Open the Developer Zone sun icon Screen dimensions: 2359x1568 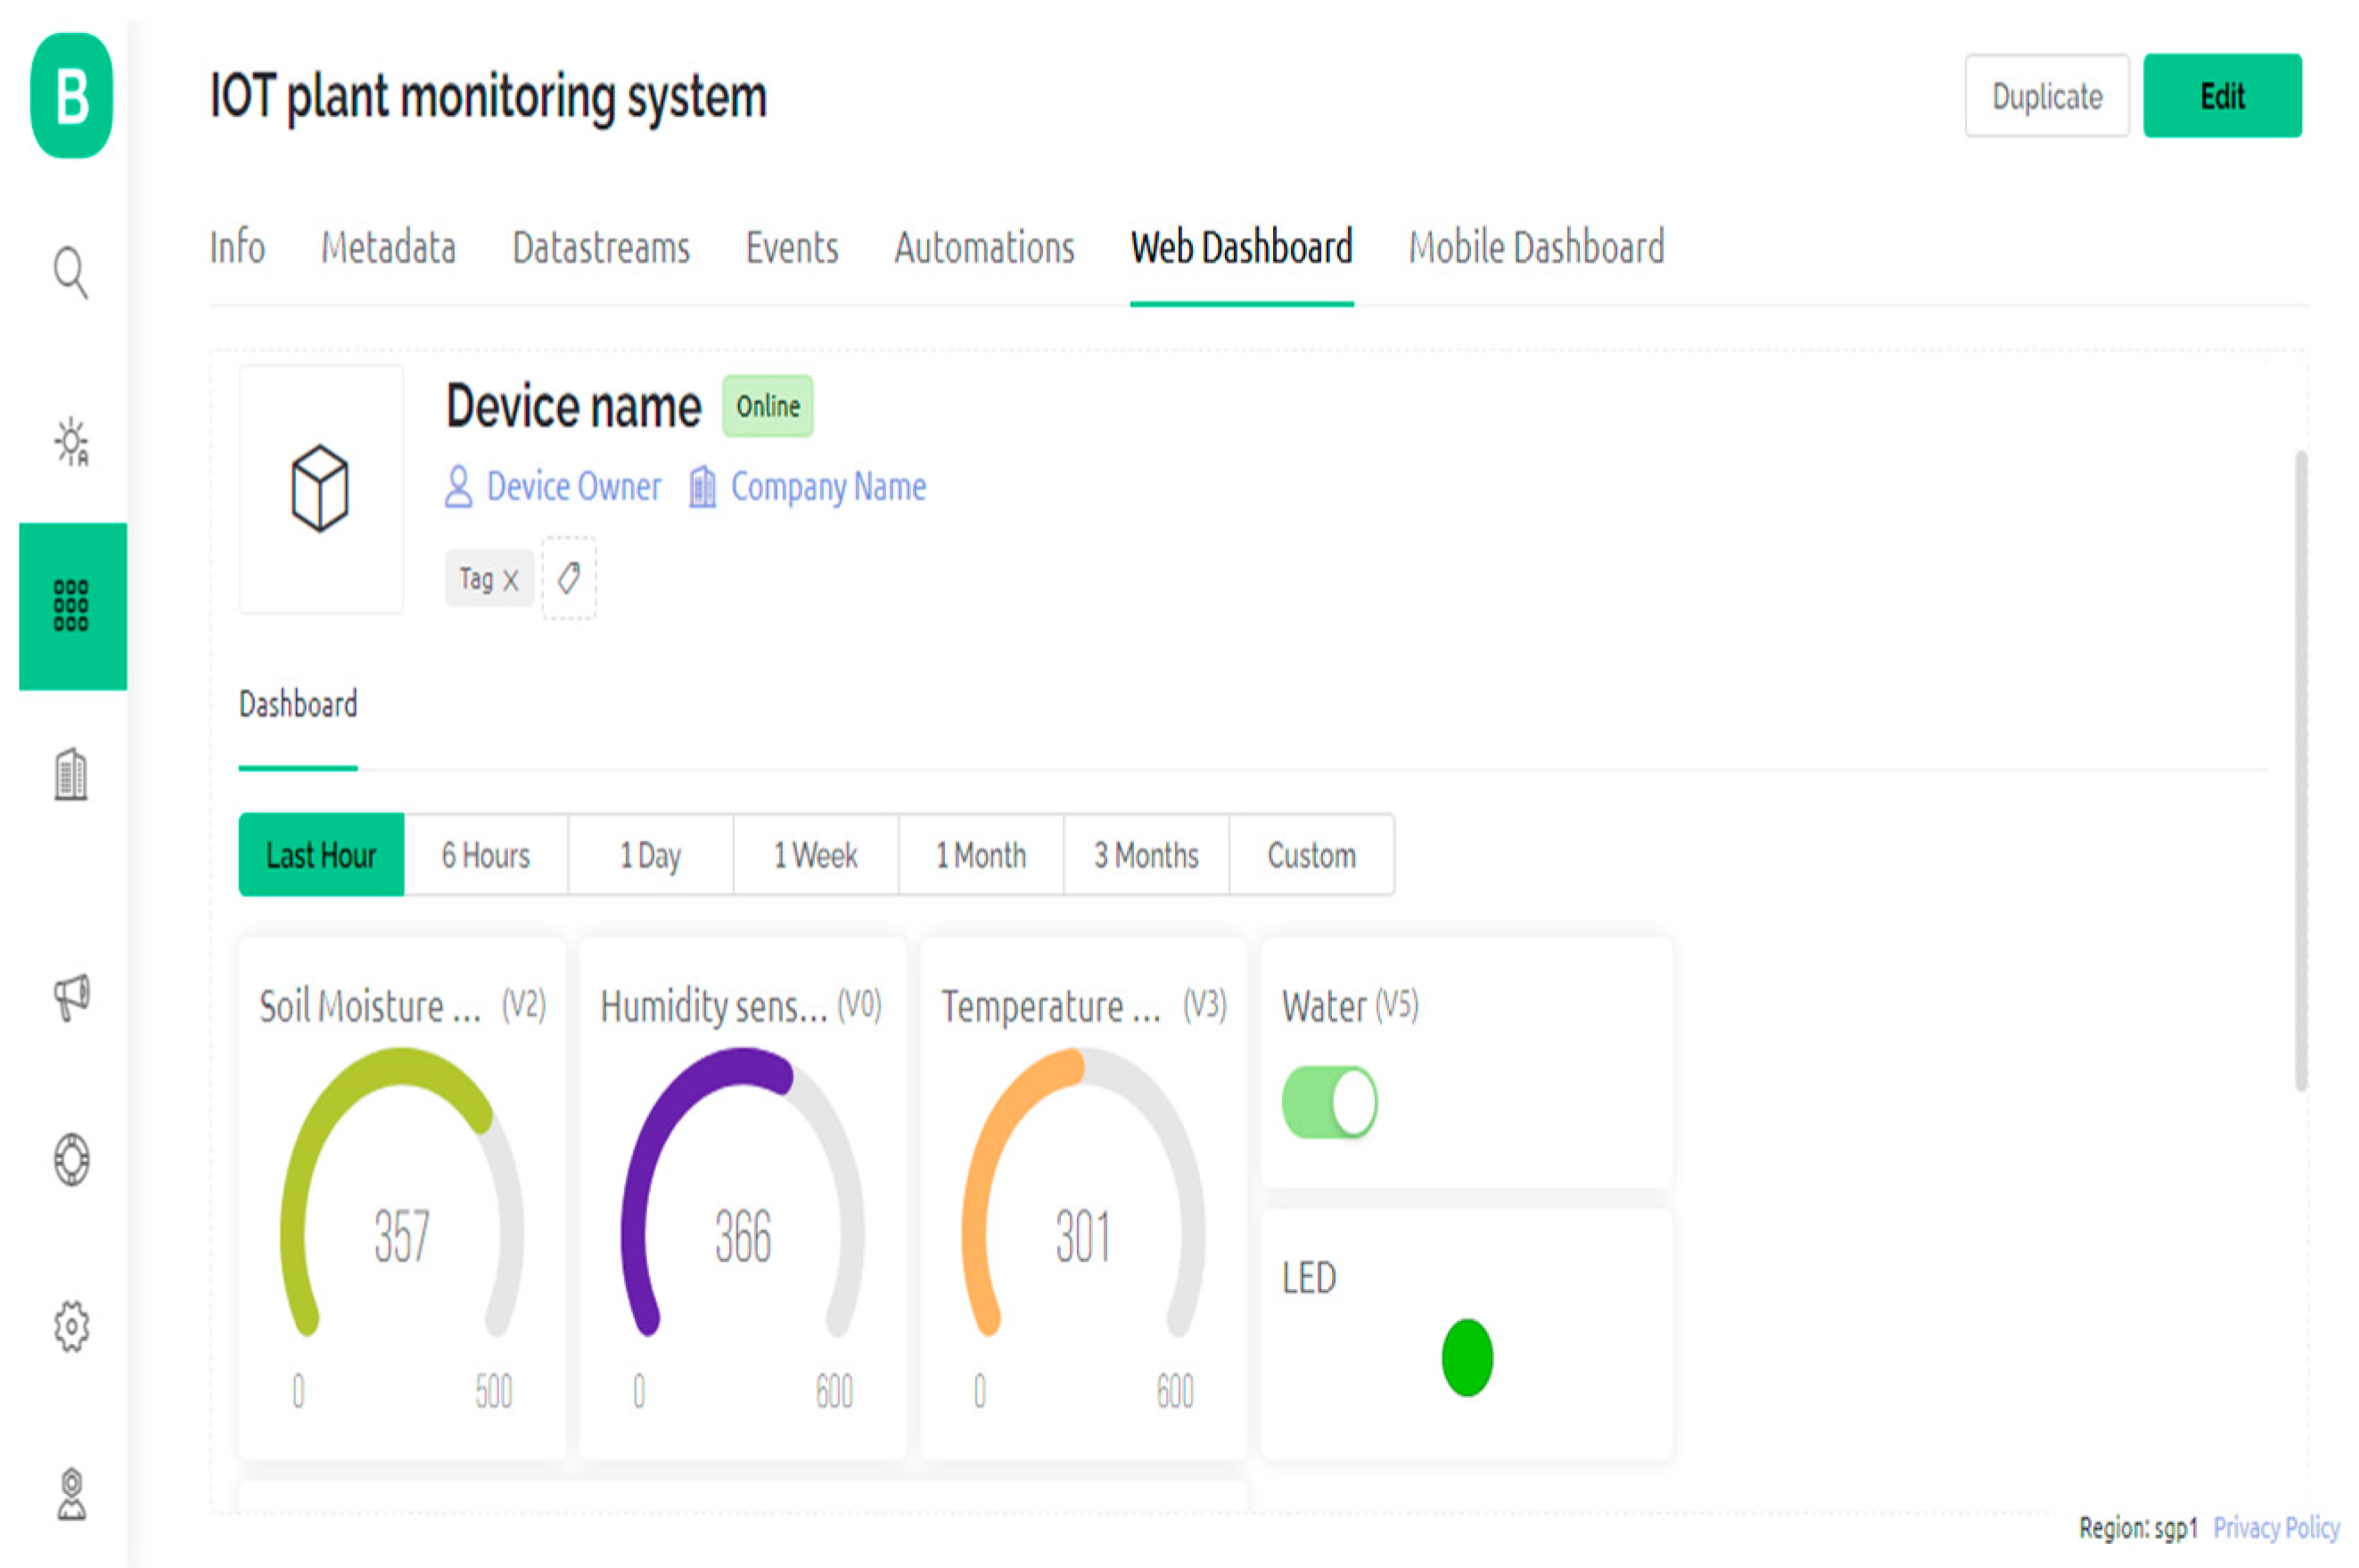pyautogui.click(x=71, y=442)
